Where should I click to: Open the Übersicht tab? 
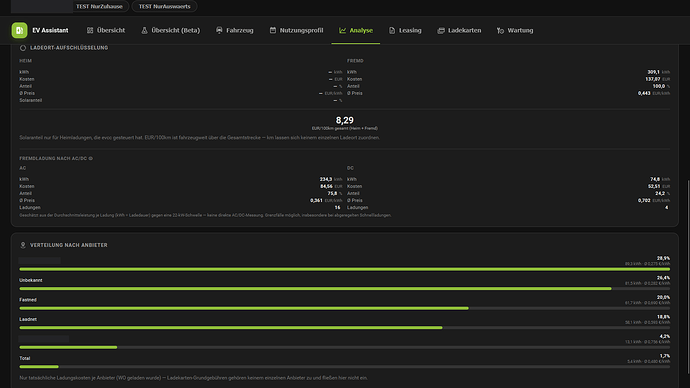pos(106,30)
